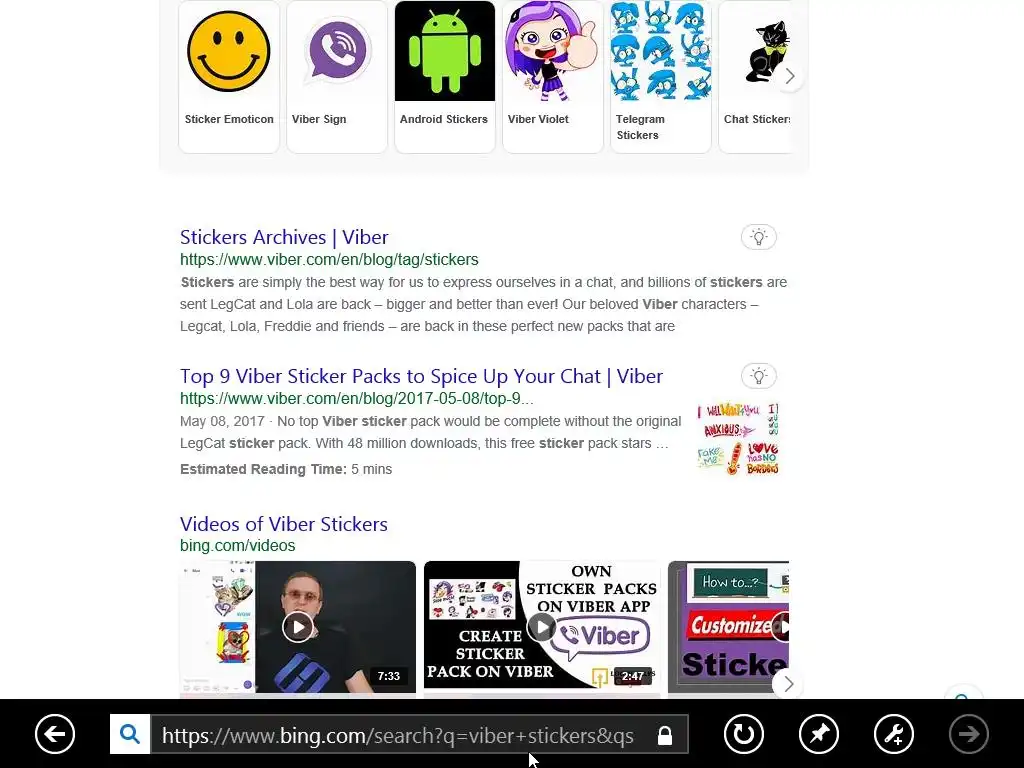
Task: Click lightbulb icon beside Top 9 Viber result
Action: click(758, 376)
